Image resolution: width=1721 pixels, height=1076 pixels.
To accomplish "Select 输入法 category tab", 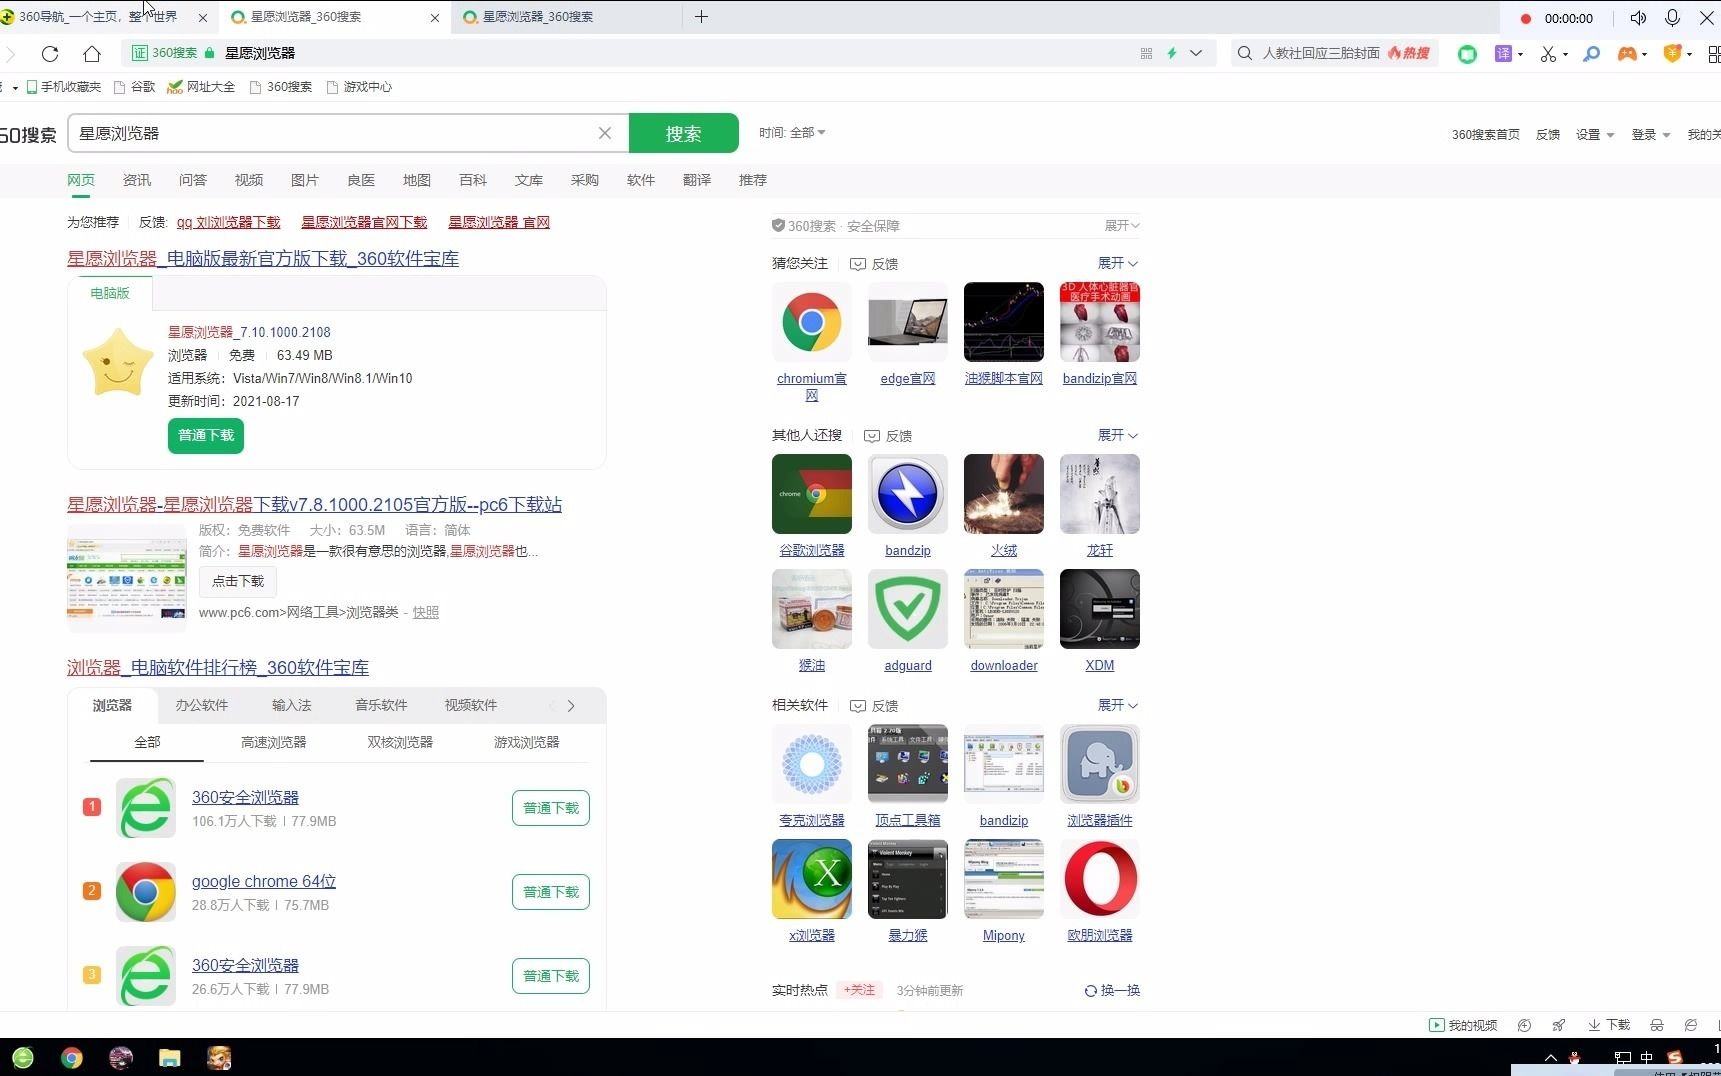I will (292, 705).
